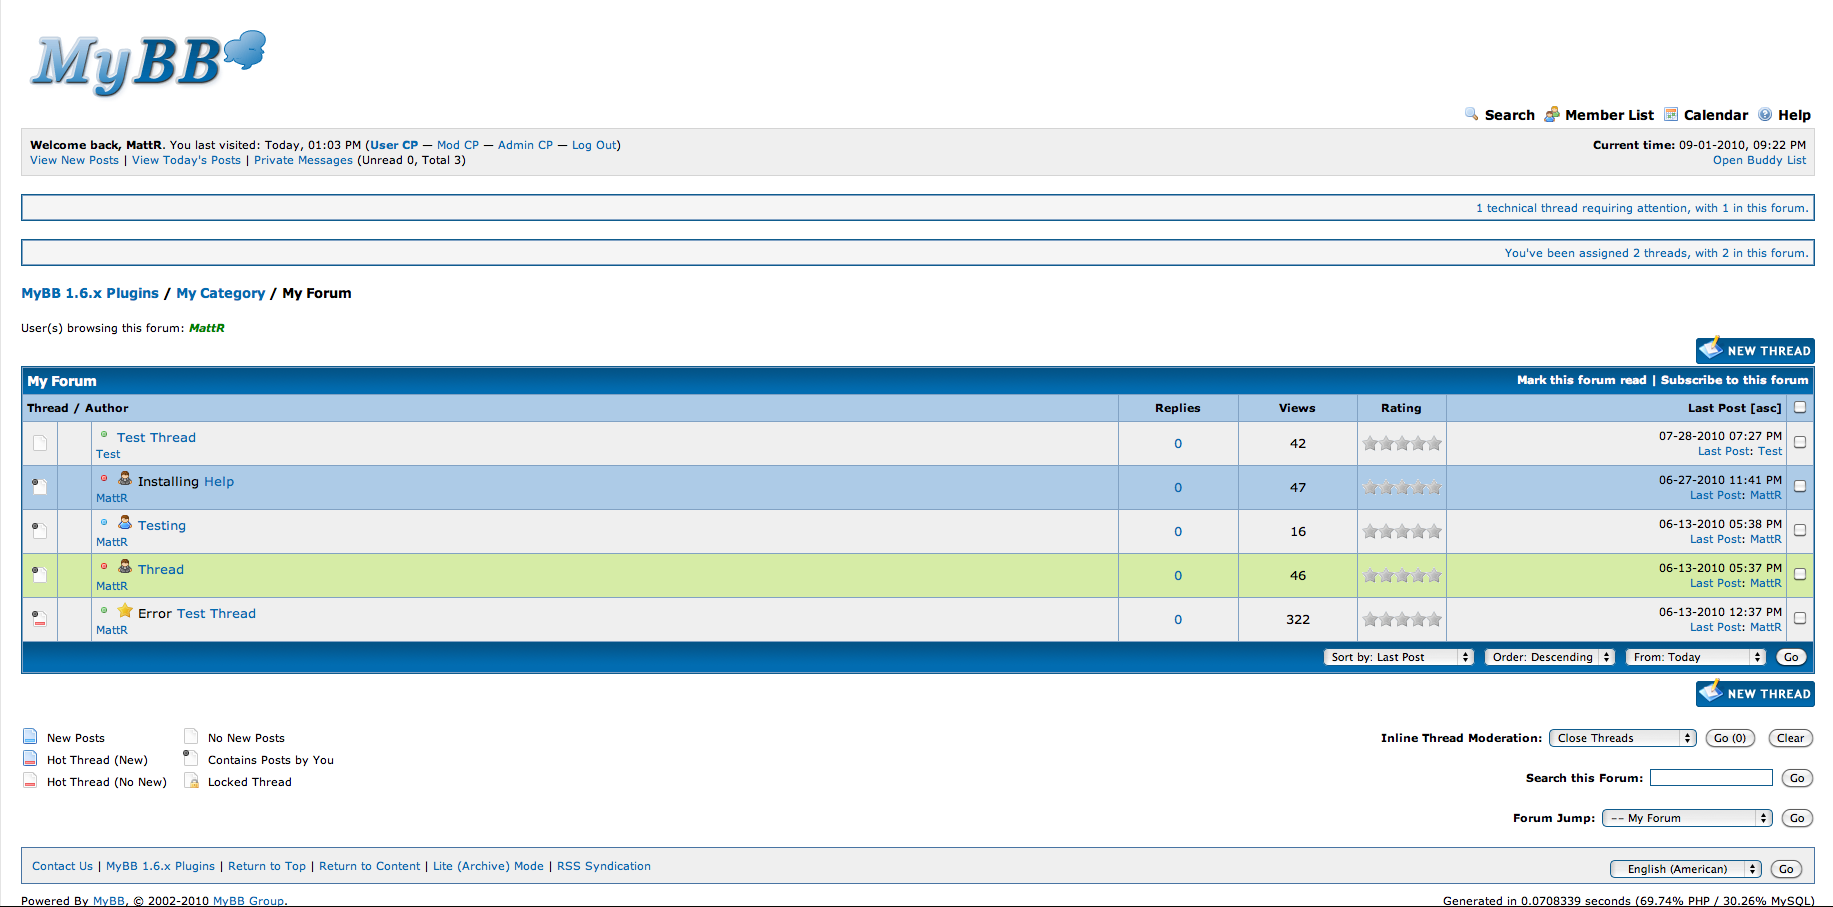1833x907 pixels.
Task: Focus the Search this Forum text field
Action: (1710, 778)
